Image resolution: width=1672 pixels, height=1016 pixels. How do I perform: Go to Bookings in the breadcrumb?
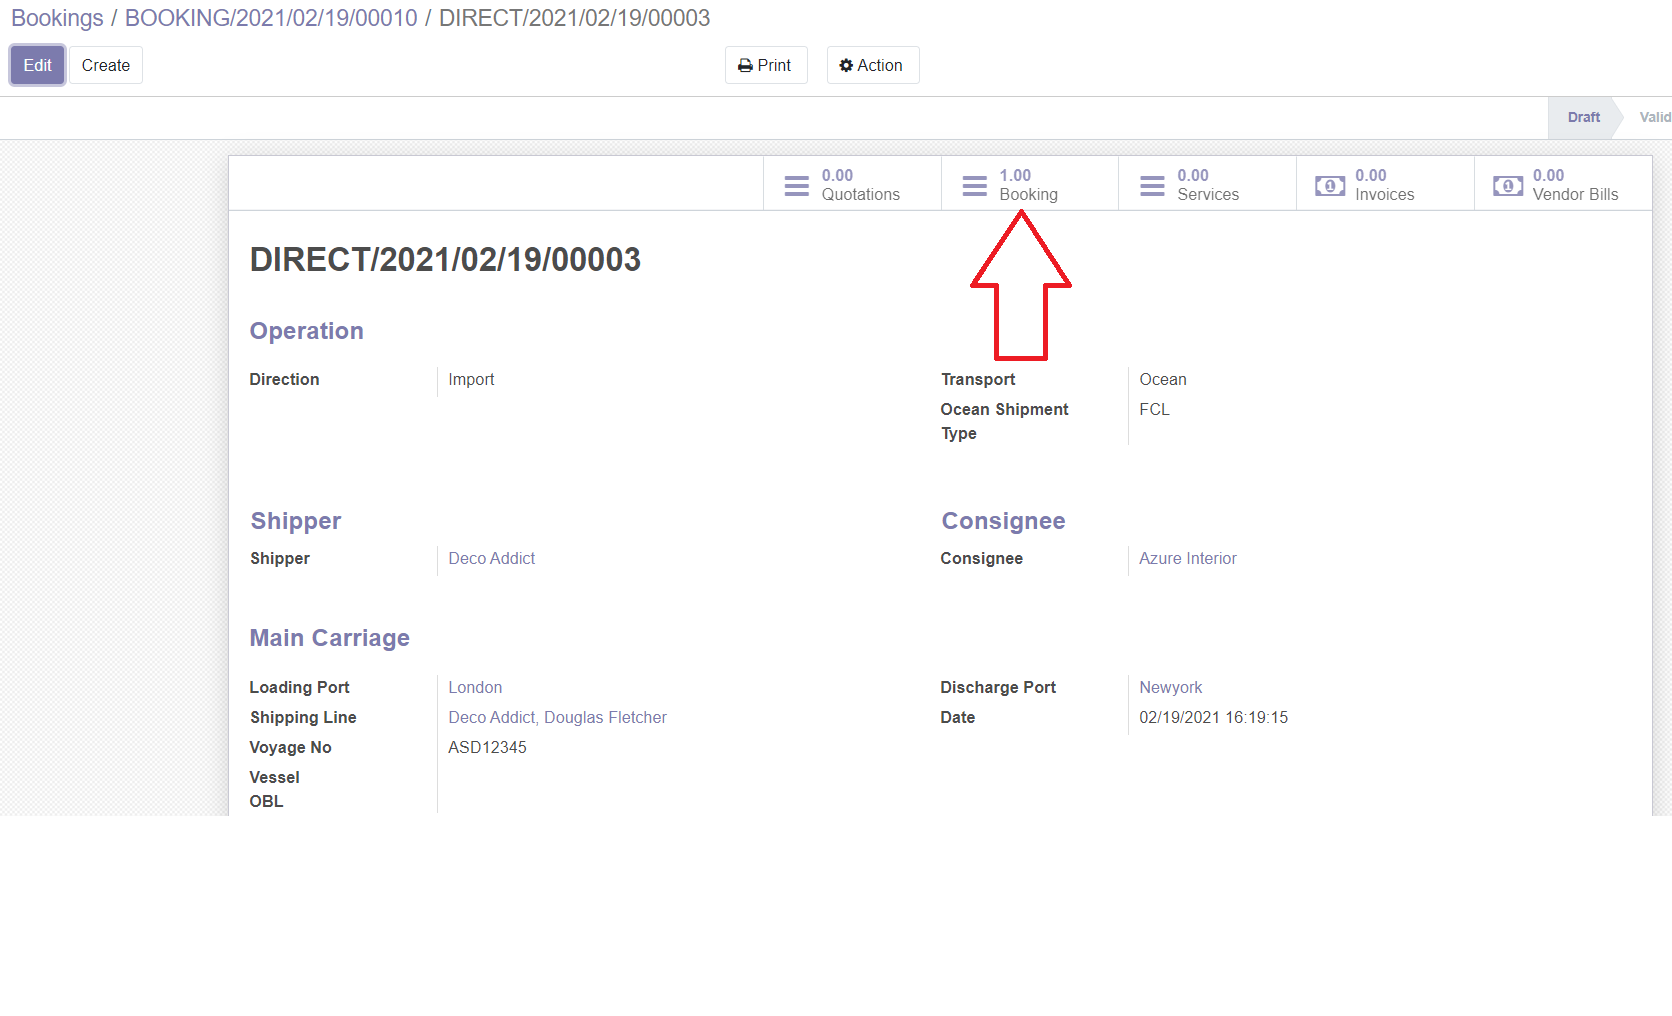(57, 18)
